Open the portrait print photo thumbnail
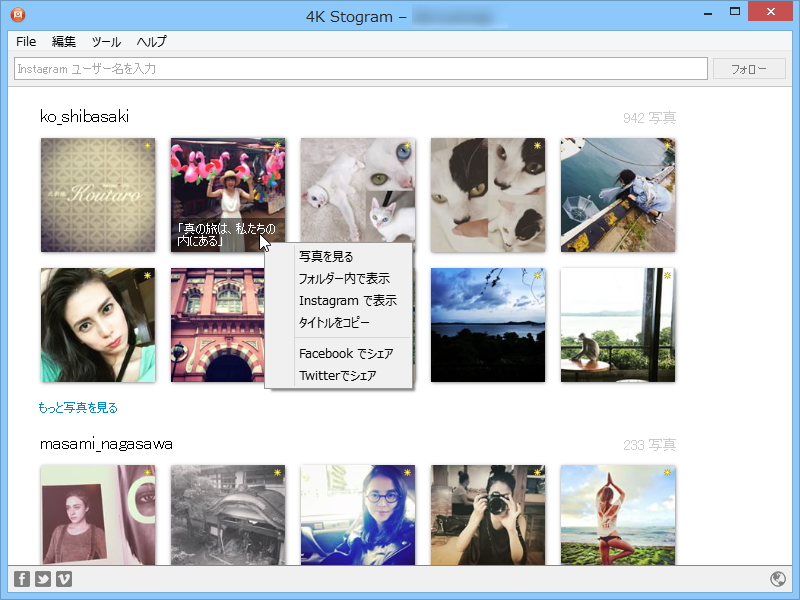 [98, 515]
